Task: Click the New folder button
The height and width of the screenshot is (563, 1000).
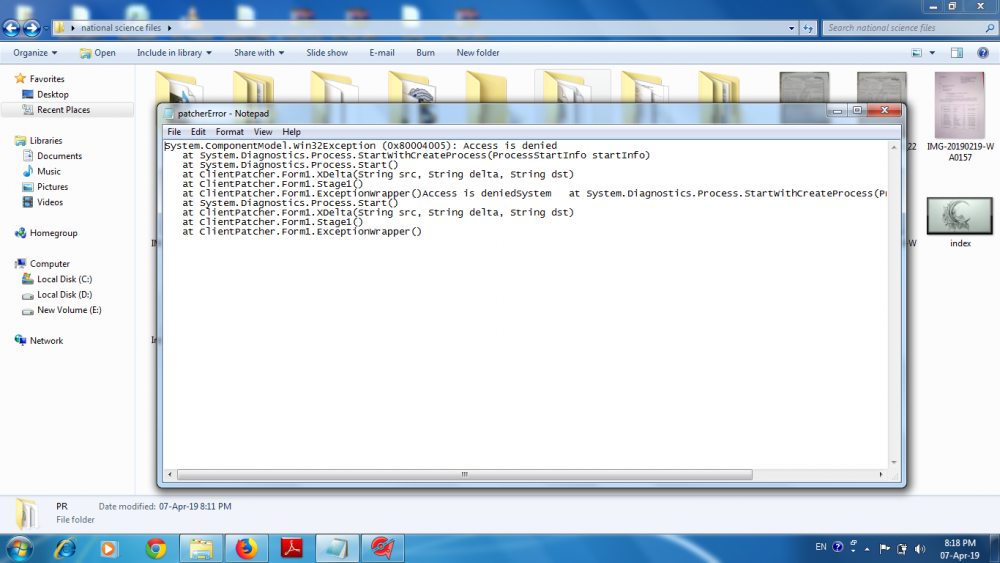Action: (x=478, y=53)
